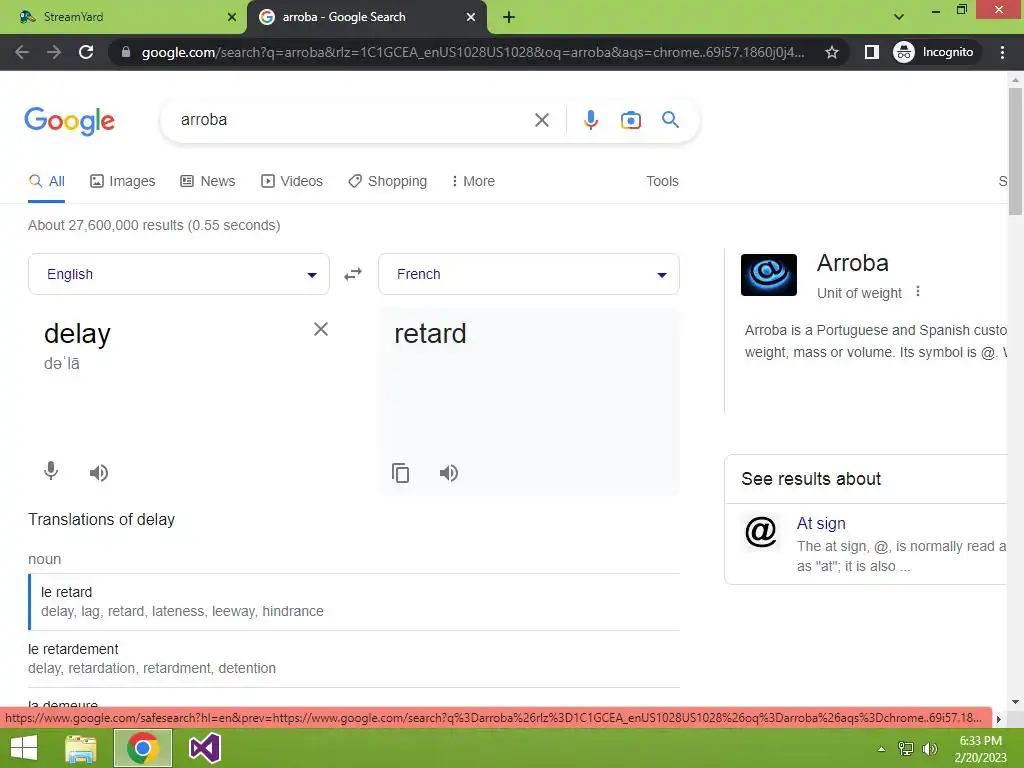1024x768 pixels.
Task: Copy the French translation
Action: pos(400,472)
